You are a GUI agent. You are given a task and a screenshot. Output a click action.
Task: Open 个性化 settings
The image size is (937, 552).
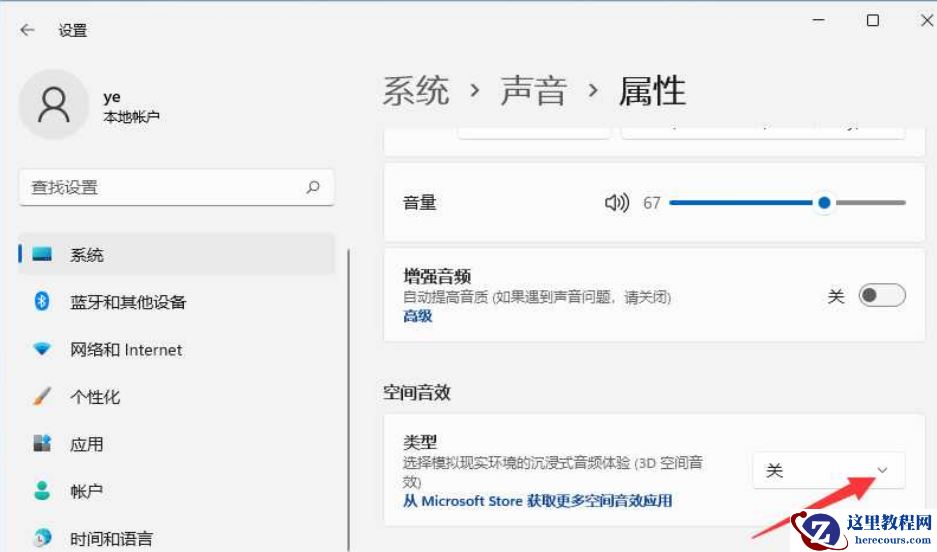coord(177,396)
